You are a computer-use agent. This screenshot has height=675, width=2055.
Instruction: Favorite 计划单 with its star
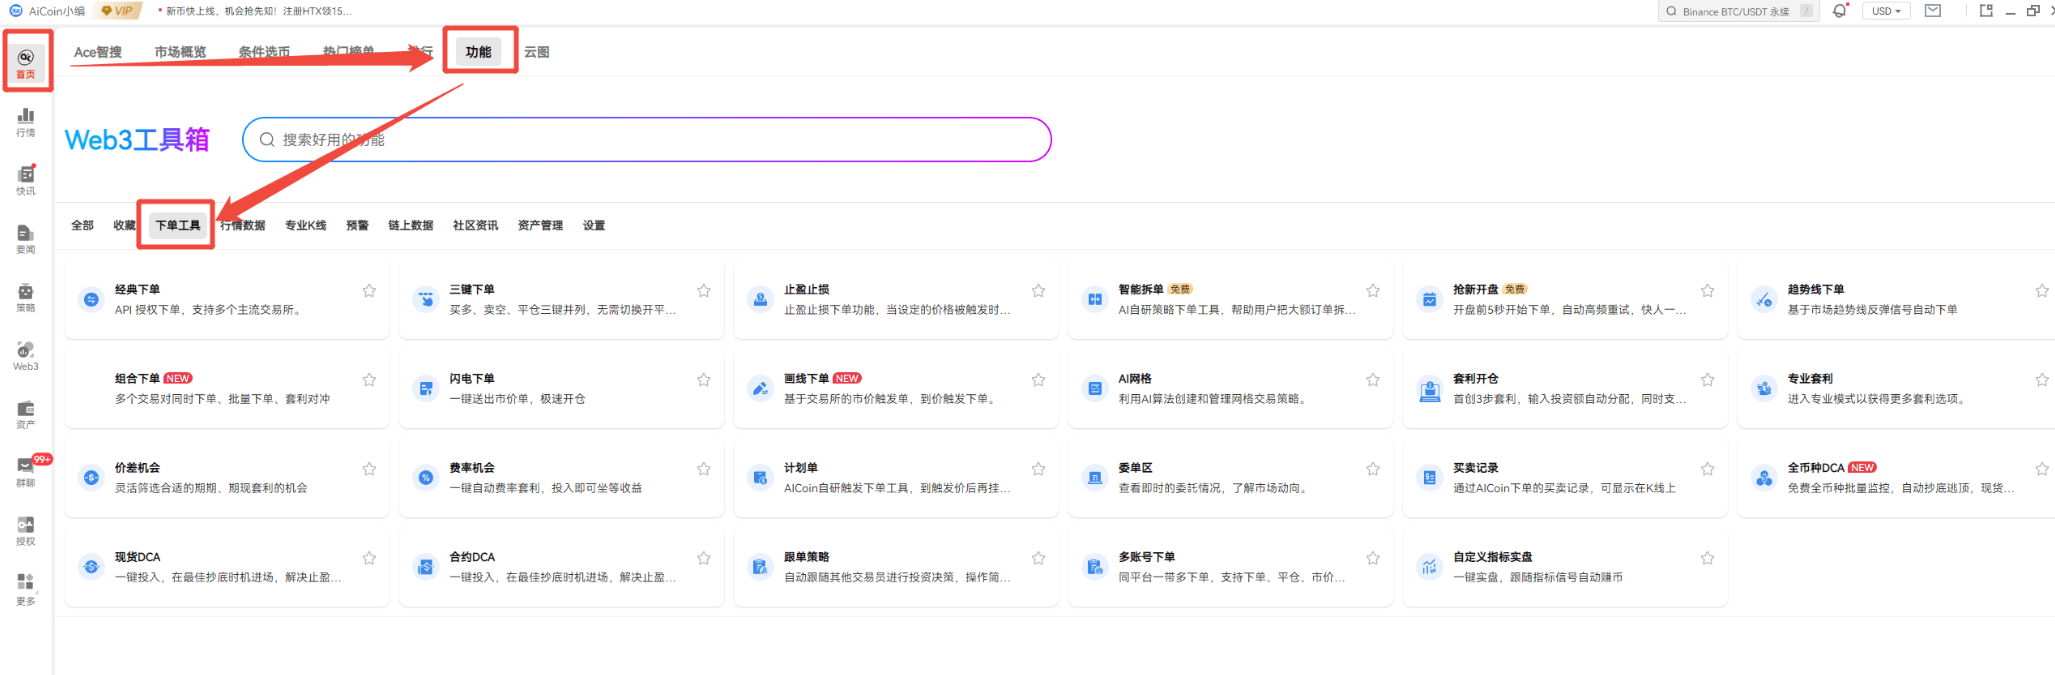click(1038, 469)
